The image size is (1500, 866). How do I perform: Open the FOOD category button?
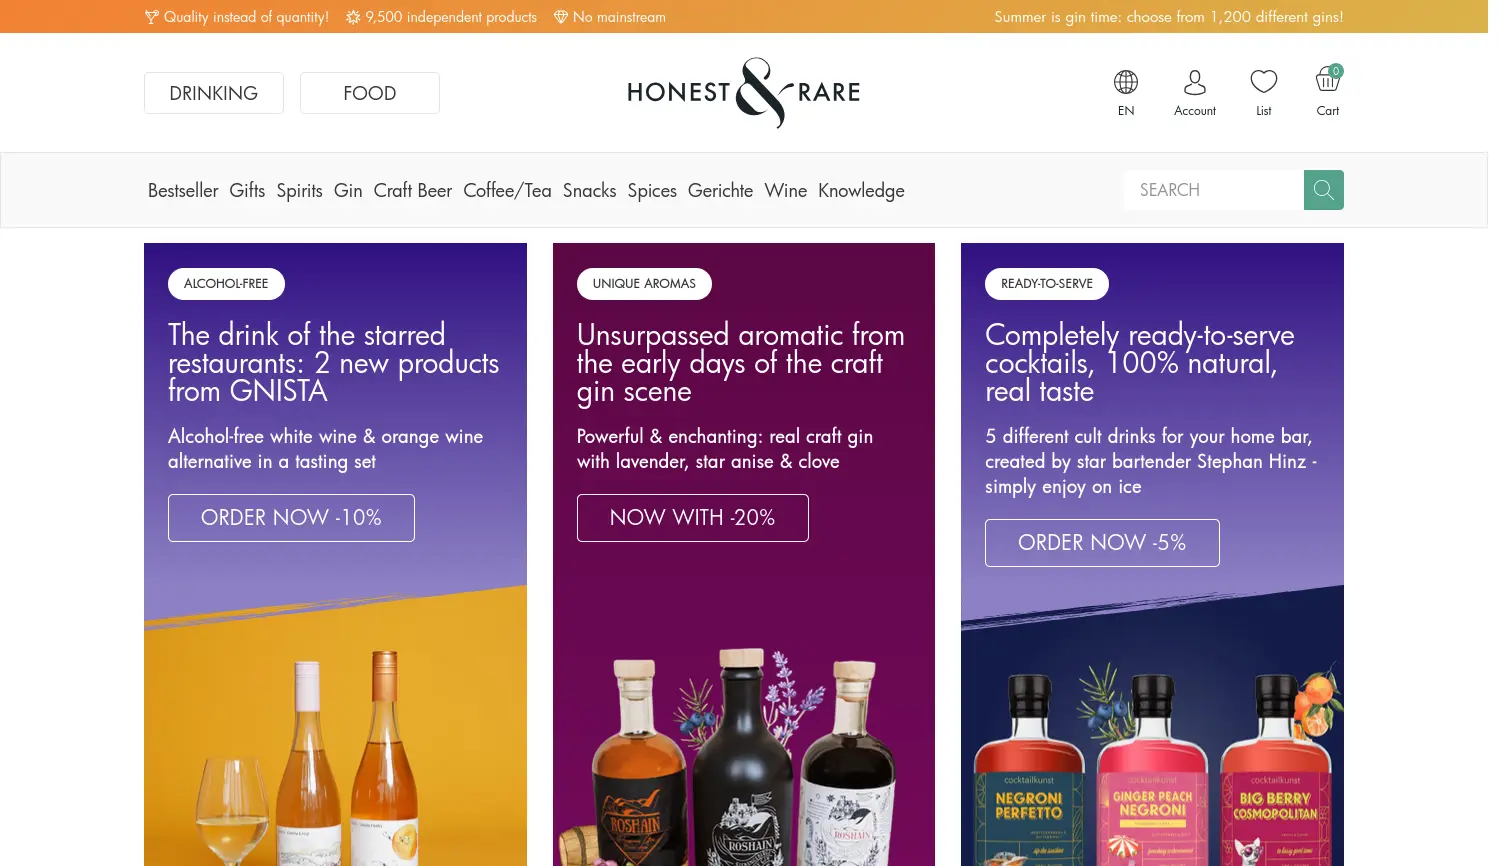click(370, 93)
